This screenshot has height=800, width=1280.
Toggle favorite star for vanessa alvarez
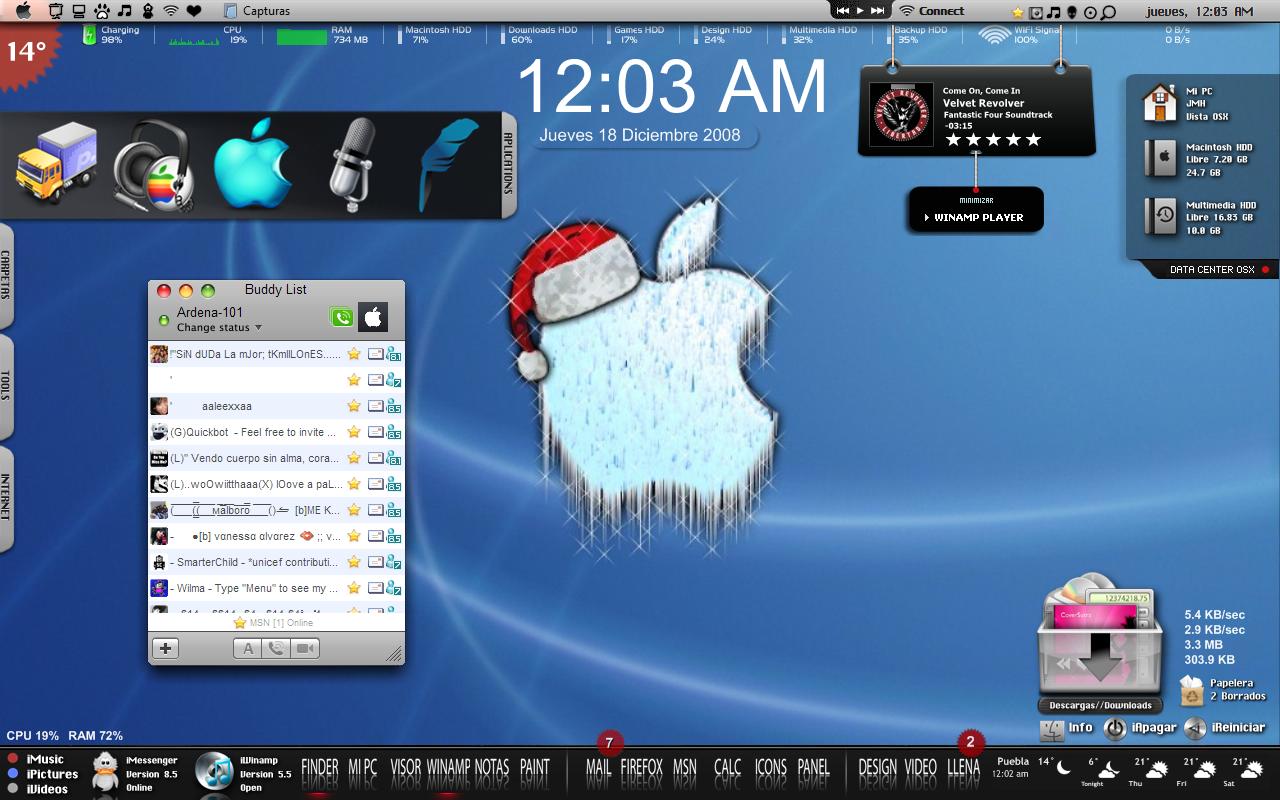(x=353, y=536)
